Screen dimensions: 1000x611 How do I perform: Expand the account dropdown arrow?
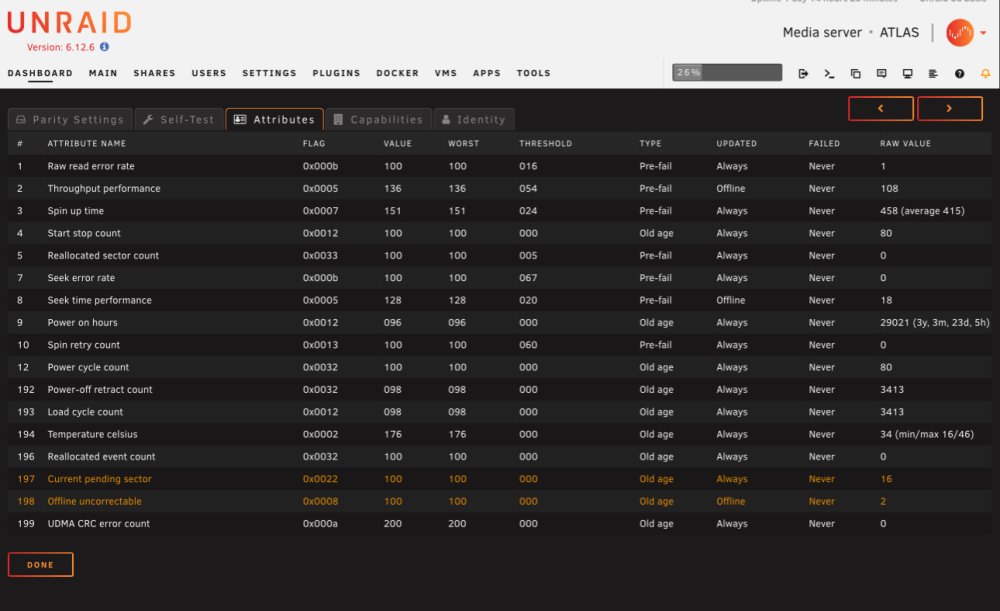tap(983, 33)
